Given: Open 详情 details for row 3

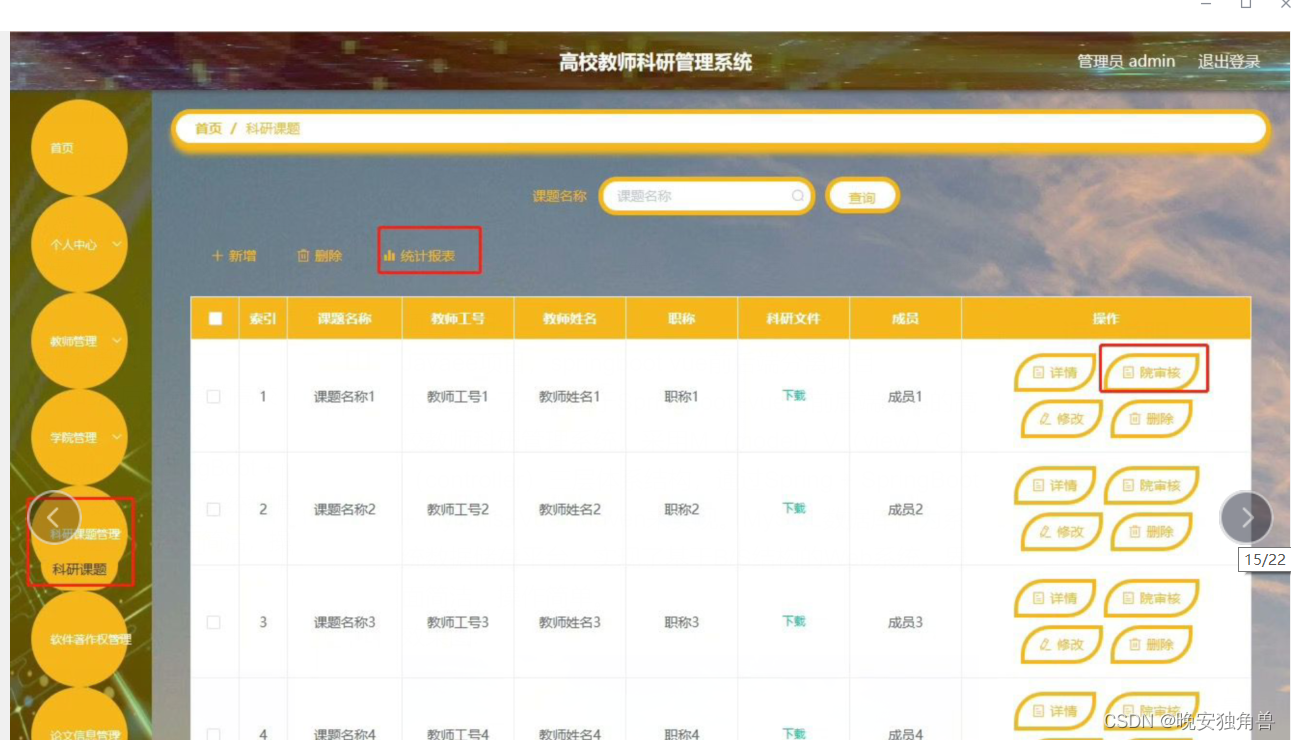Looking at the screenshot, I should pyautogui.click(x=1055, y=599).
